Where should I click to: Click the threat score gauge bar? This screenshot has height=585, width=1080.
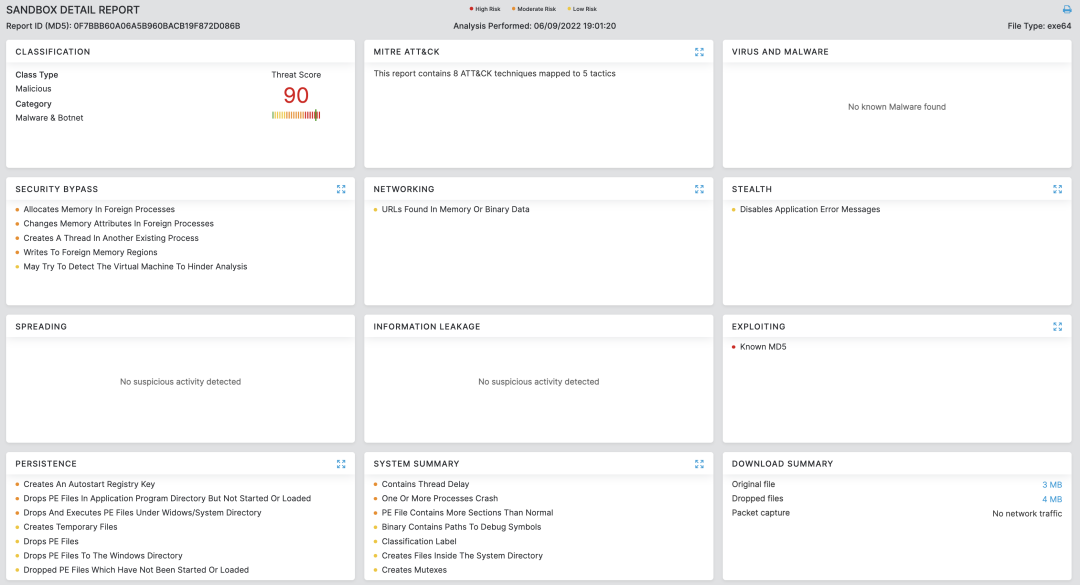(x=296, y=115)
